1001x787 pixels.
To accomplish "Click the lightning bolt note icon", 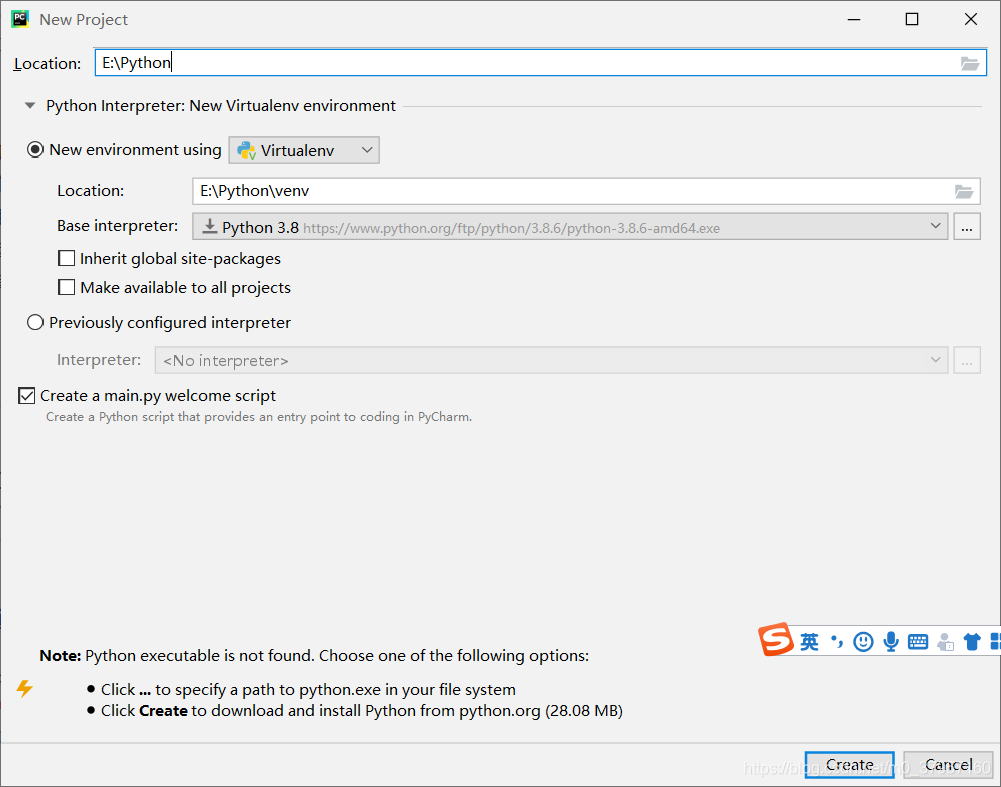I will (24, 689).
